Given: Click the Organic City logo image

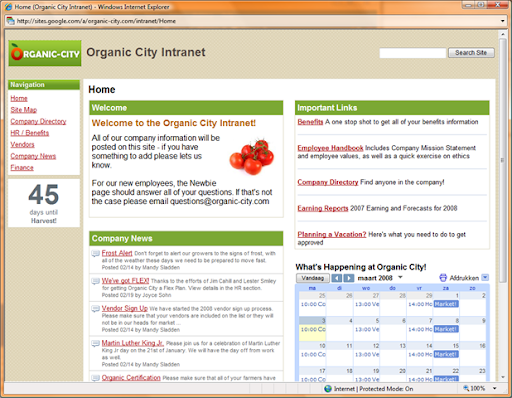Looking at the screenshot, I should click(45, 53).
